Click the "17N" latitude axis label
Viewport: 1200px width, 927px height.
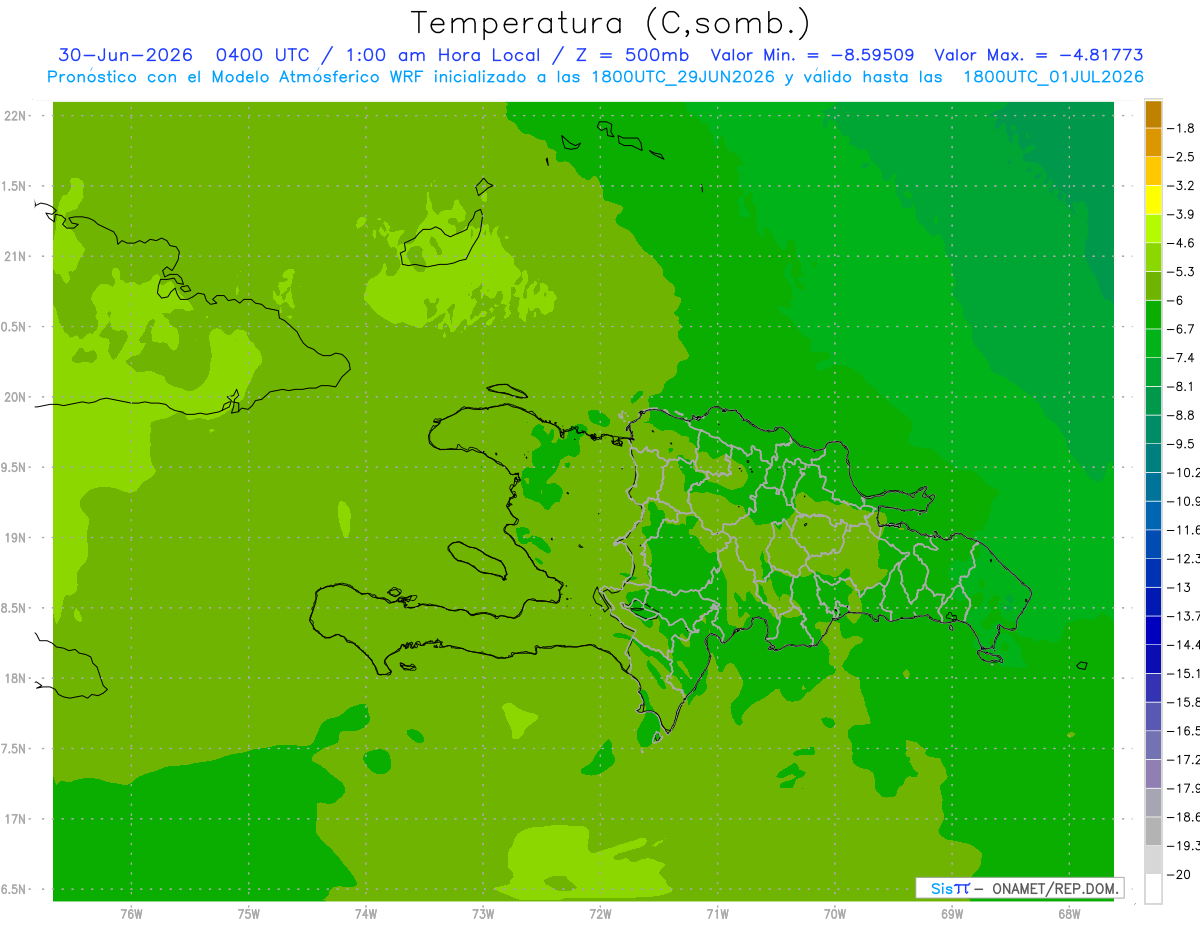point(15,819)
